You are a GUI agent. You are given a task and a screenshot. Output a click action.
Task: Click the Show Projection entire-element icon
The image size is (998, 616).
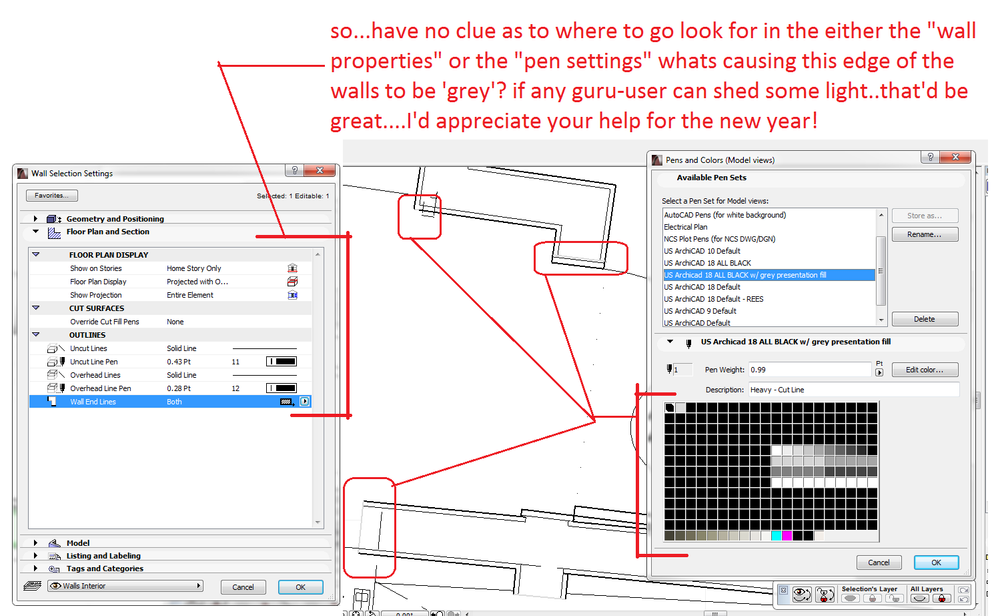point(292,295)
